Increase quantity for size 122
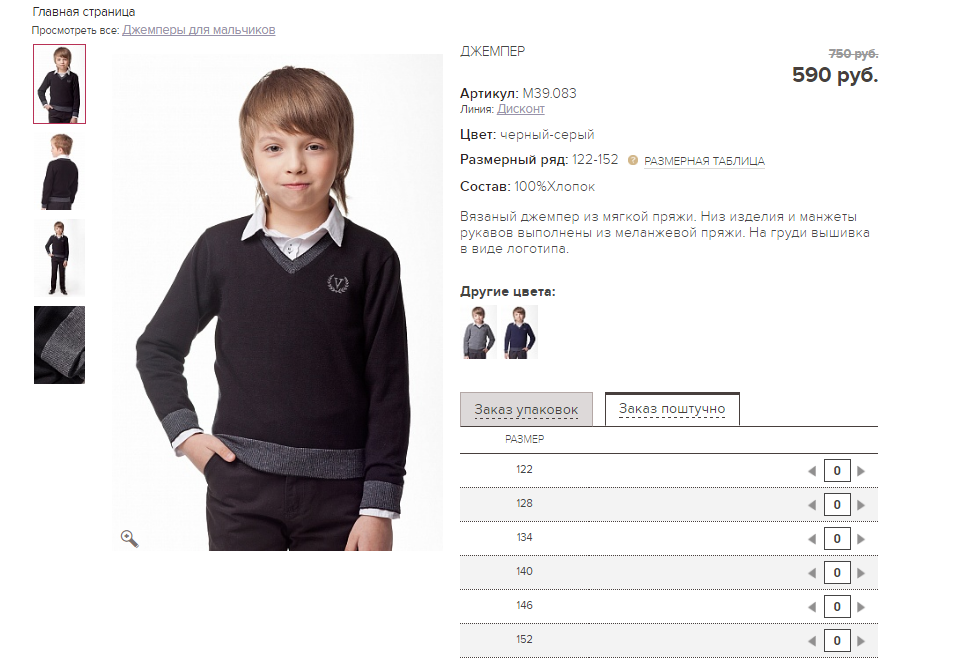Screen dimensions: 960x663 (x=861, y=471)
